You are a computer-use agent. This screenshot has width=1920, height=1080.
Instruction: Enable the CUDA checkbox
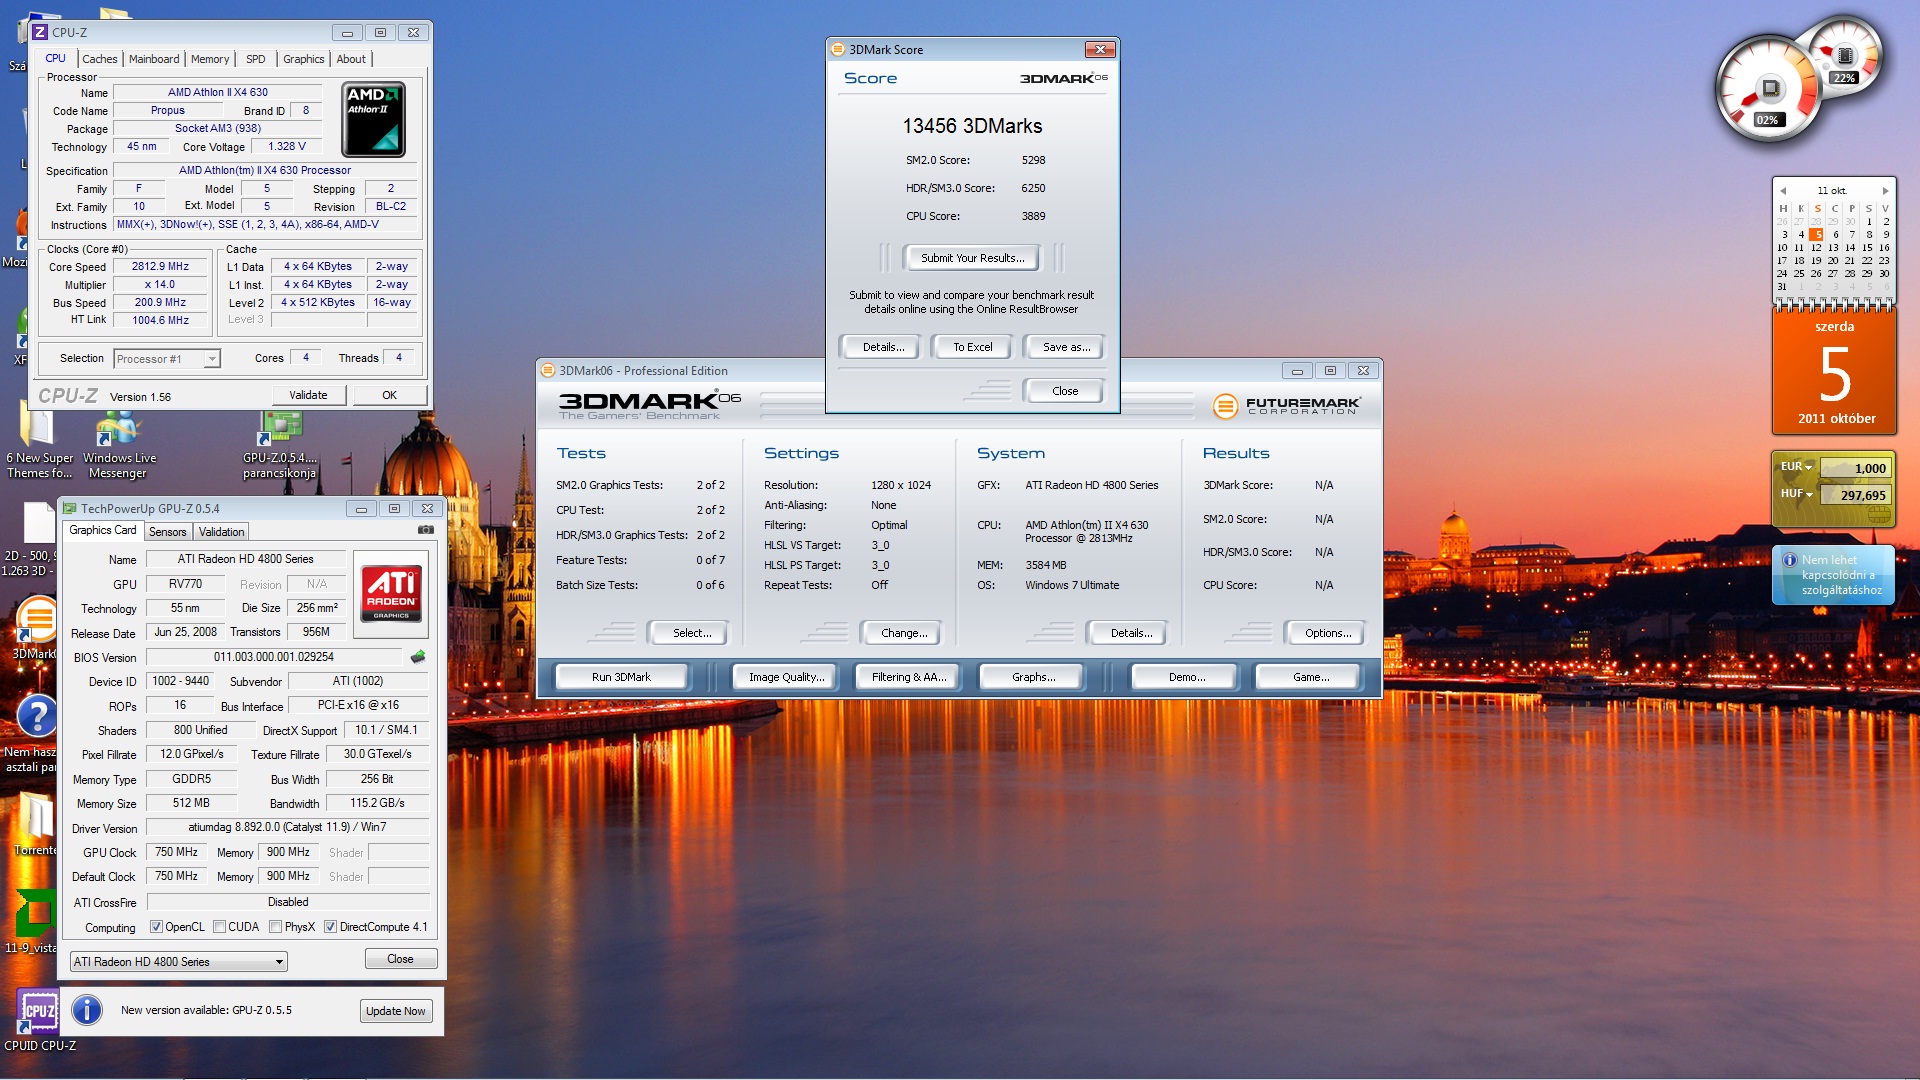[219, 927]
